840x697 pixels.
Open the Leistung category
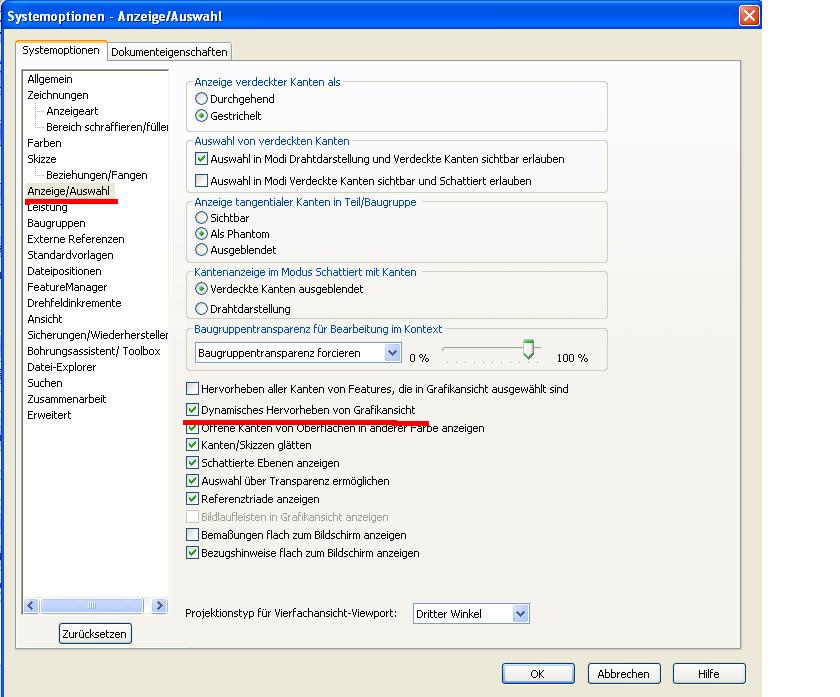[x=48, y=207]
